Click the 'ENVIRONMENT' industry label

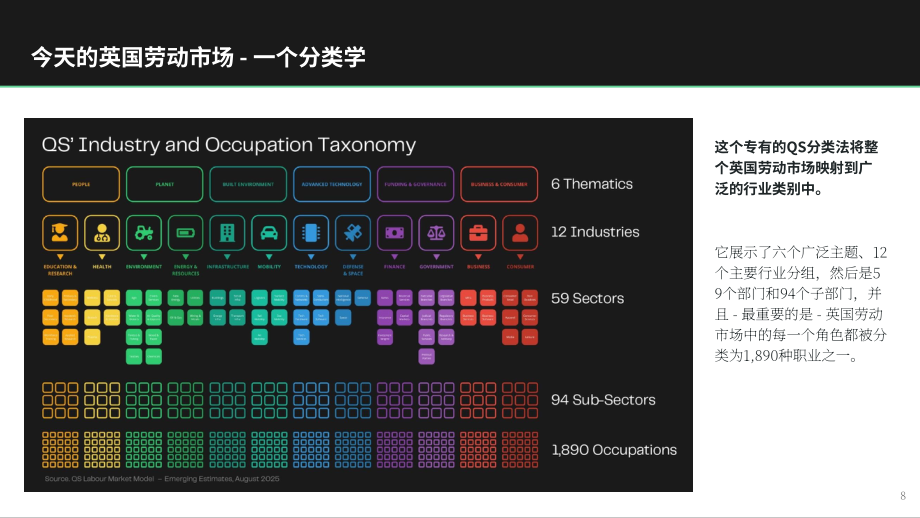point(144,267)
